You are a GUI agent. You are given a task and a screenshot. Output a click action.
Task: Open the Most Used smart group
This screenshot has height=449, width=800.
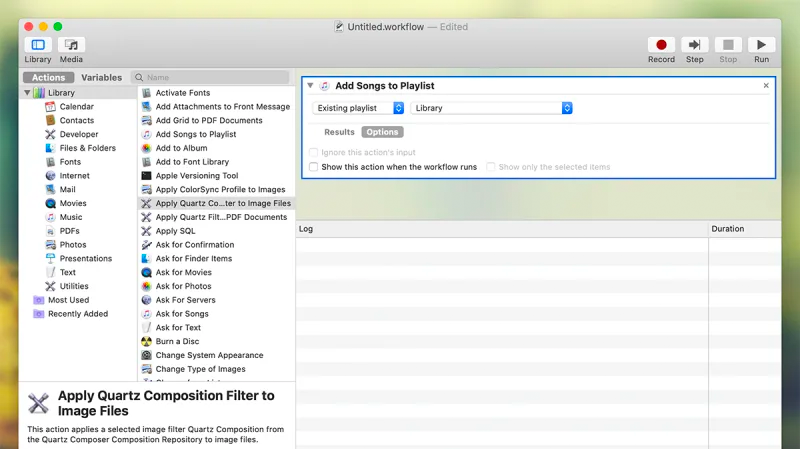tap(68, 300)
